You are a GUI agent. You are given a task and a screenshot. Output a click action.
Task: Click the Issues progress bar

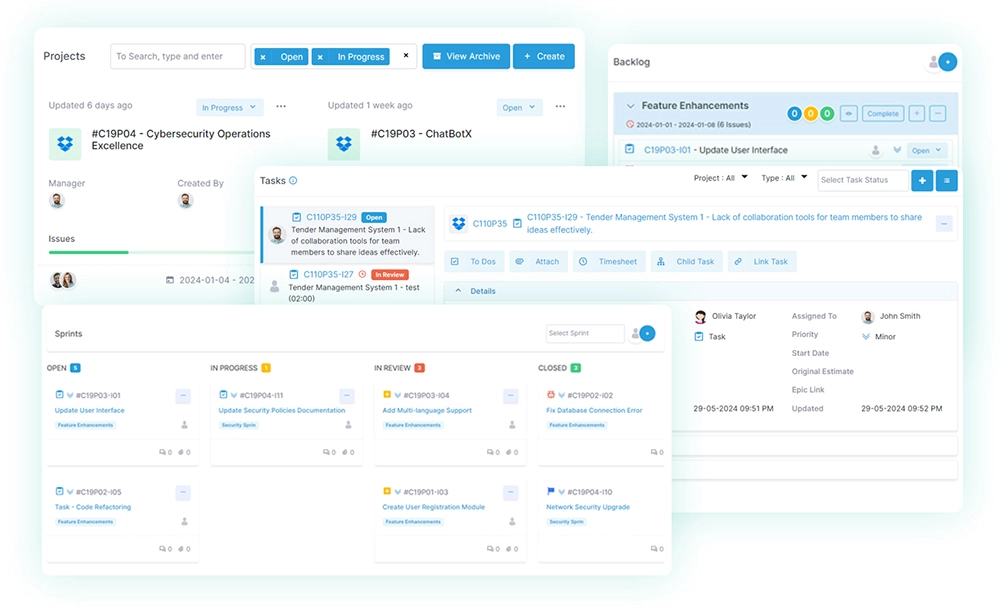click(90, 252)
